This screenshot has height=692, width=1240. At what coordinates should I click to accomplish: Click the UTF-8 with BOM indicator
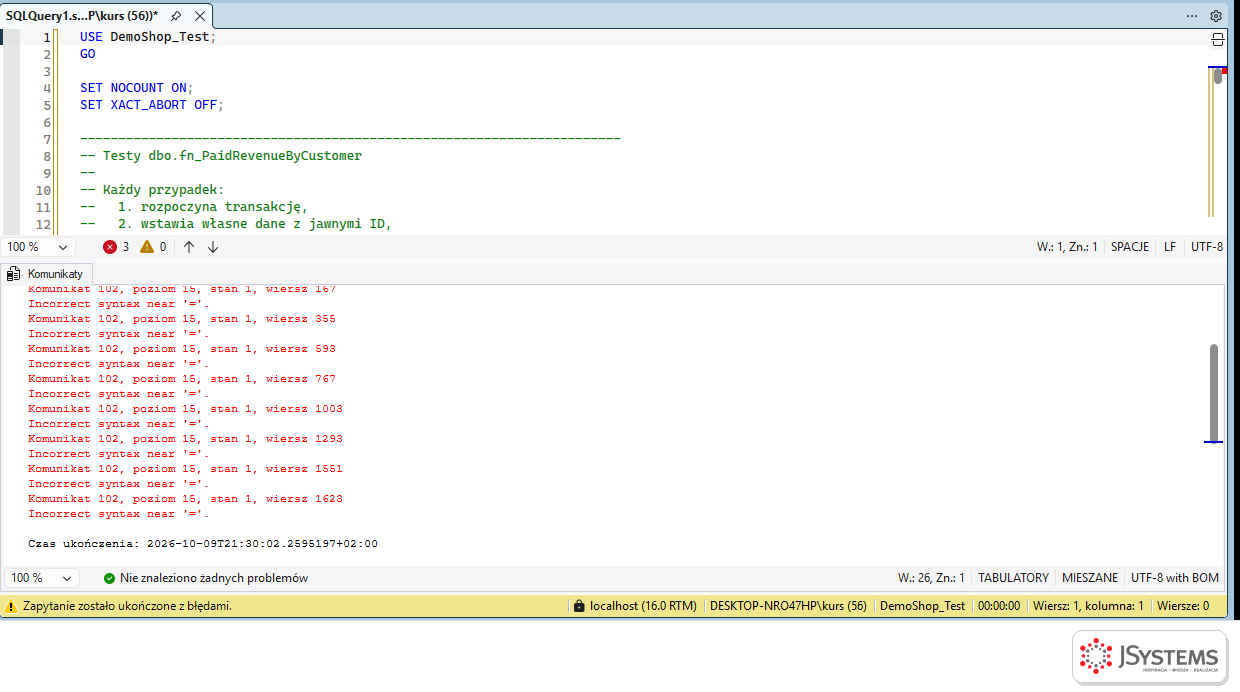pyautogui.click(x=1175, y=578)
